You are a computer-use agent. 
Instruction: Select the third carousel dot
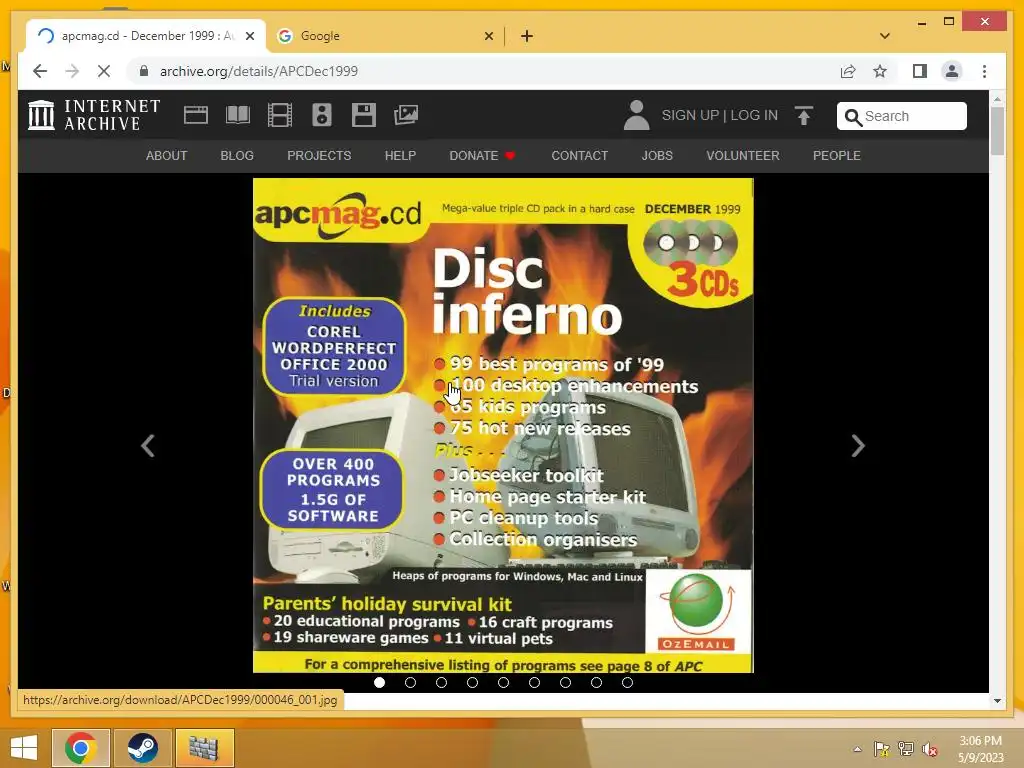coord(441,682)
